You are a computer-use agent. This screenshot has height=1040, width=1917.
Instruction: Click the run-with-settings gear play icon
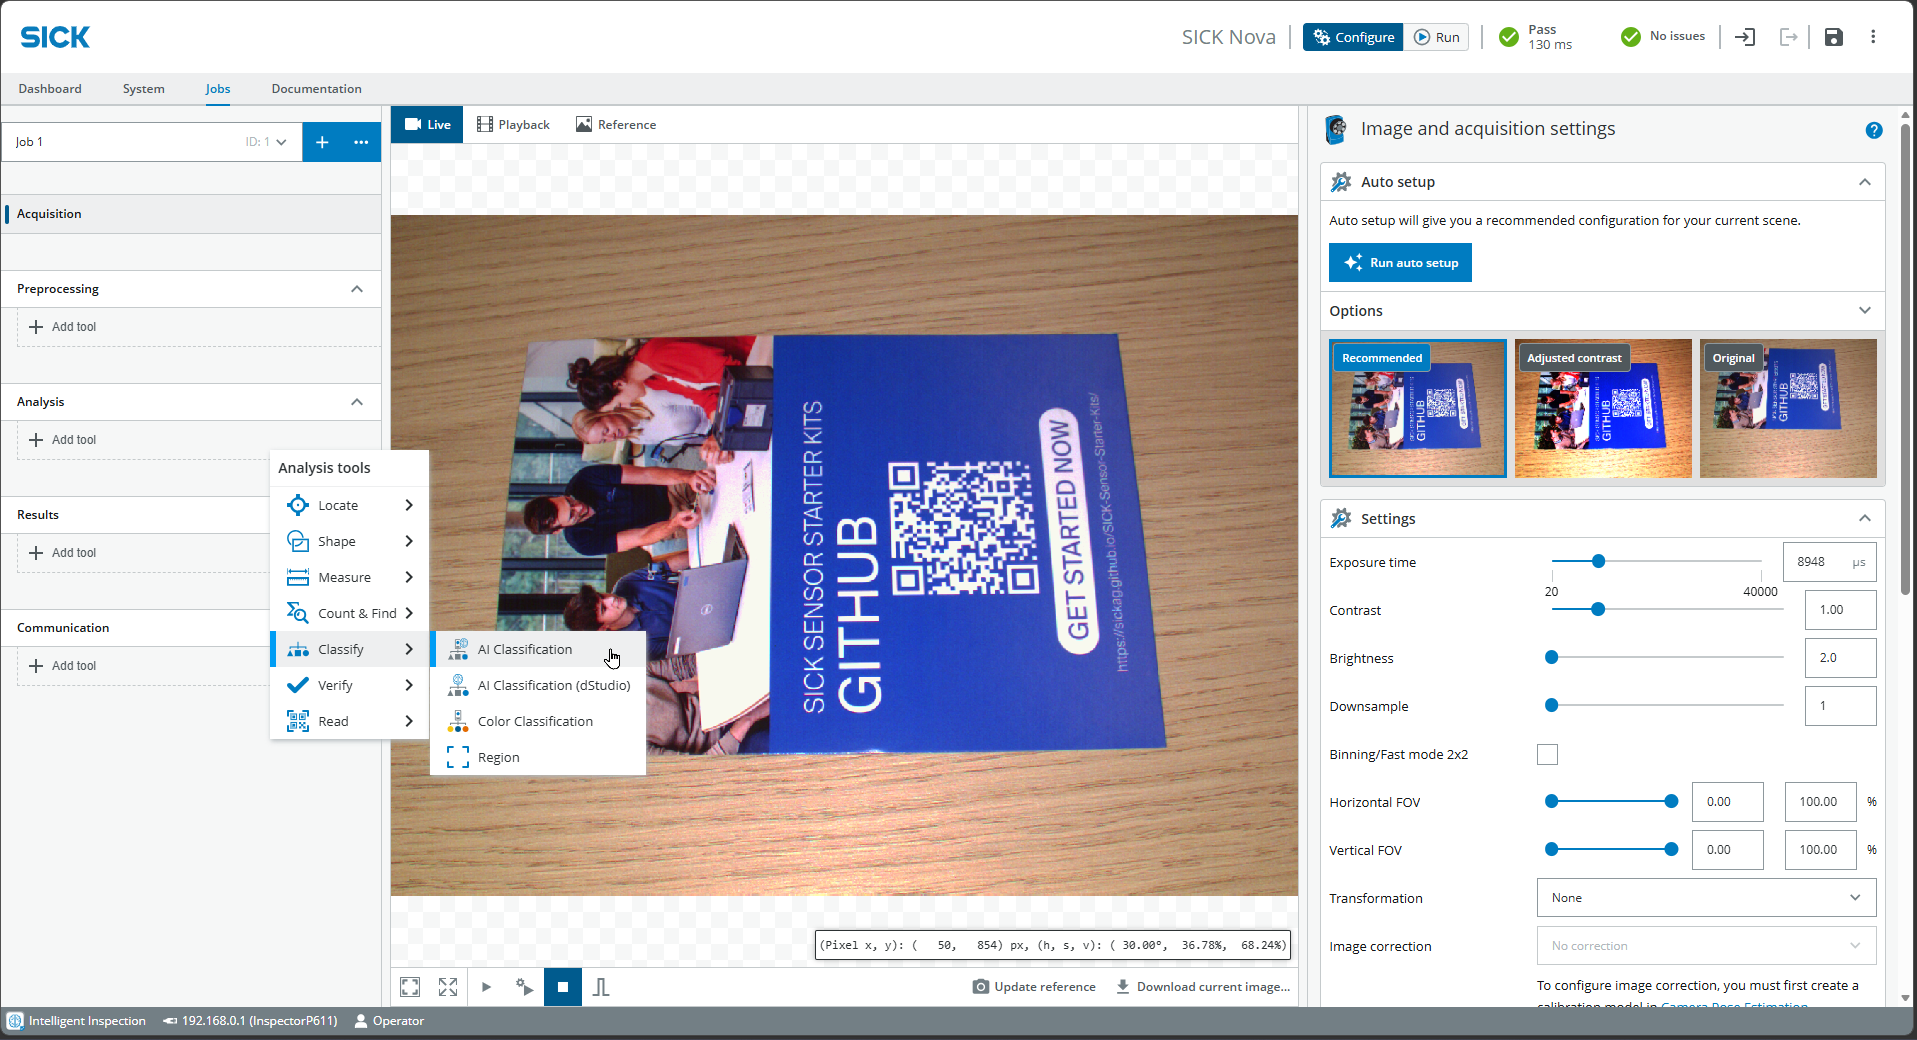pyautogui.click(x=525, y=987)
